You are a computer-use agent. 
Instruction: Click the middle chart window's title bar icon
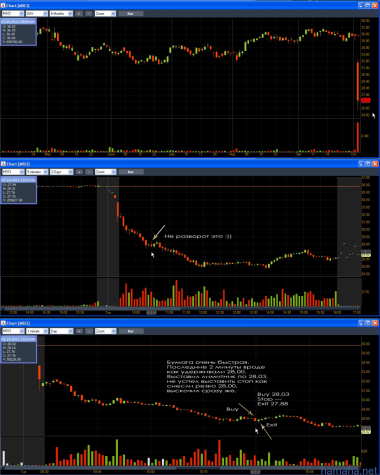click(x=3, y=164)
